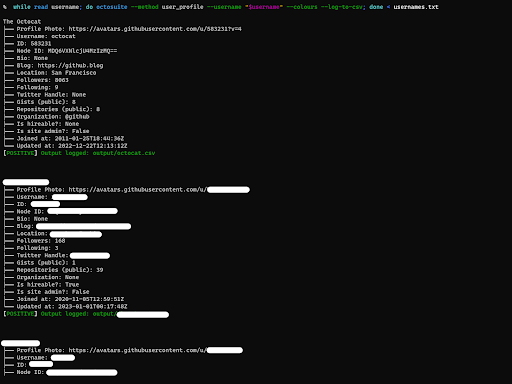Click 'Location: San Francisco' line
Image resolution: width=512 pixels, height=384 pixels.
(x=56, y=73)
